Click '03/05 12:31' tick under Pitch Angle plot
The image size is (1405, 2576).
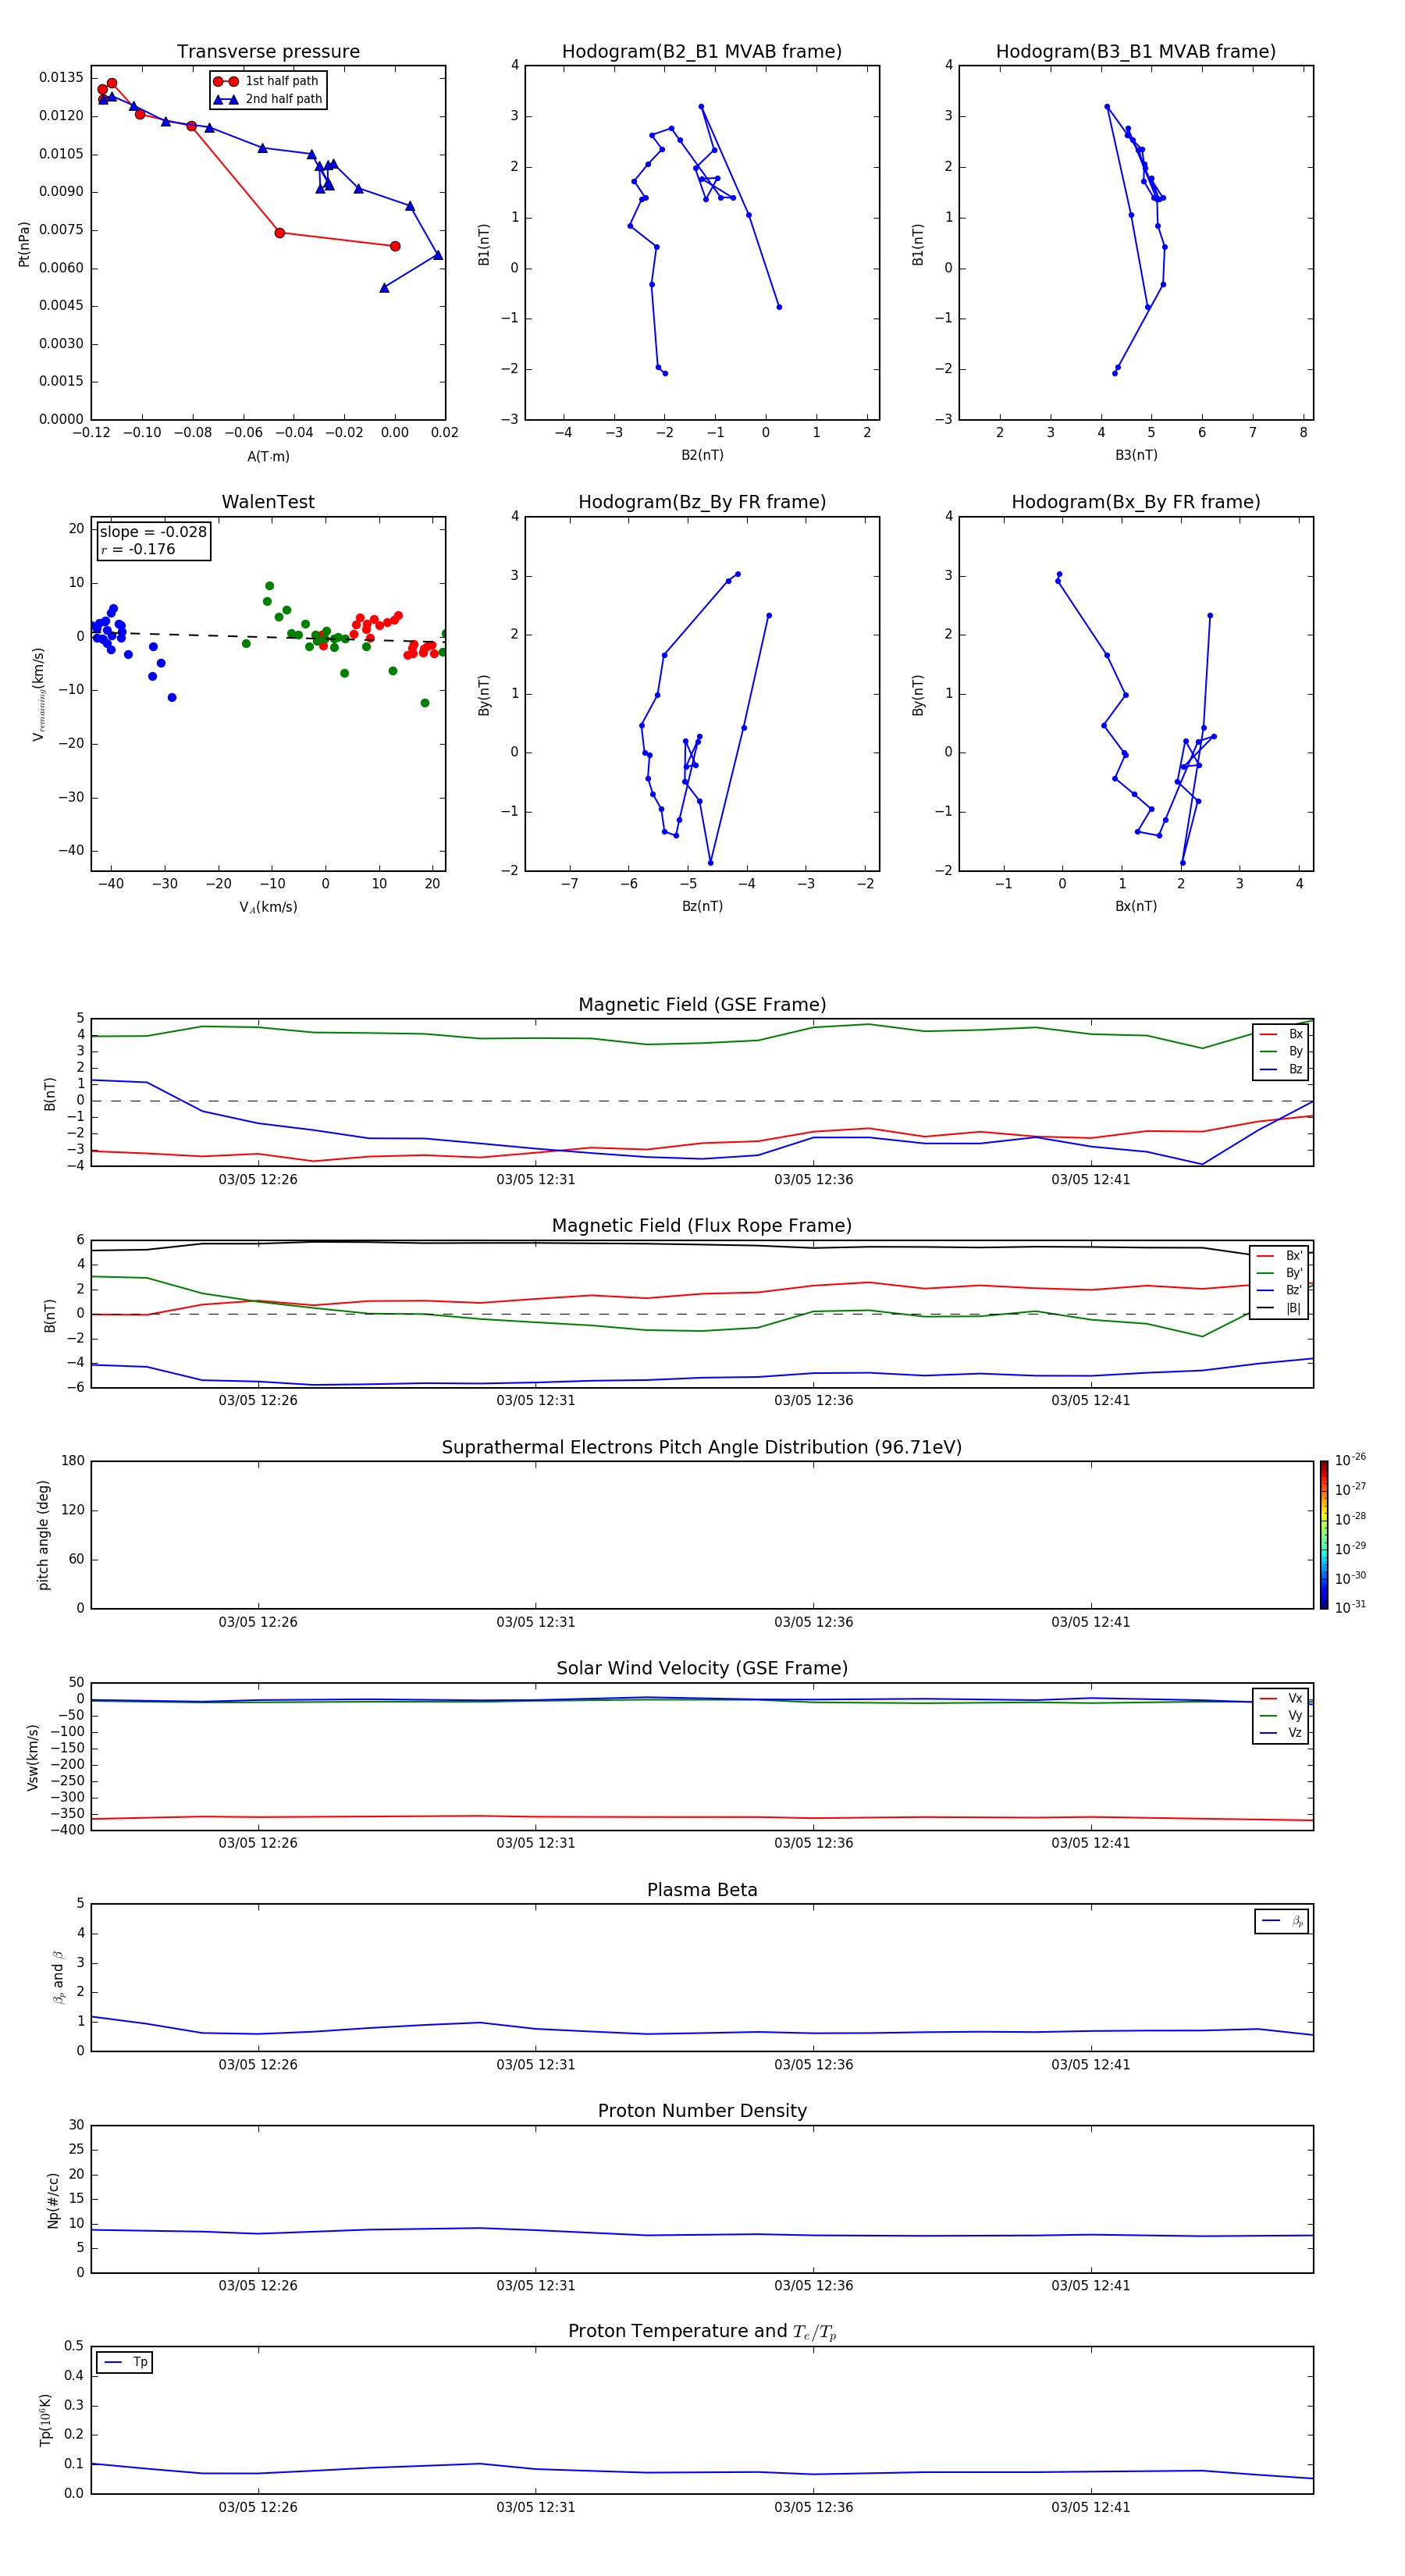[x=535, y=1622]
